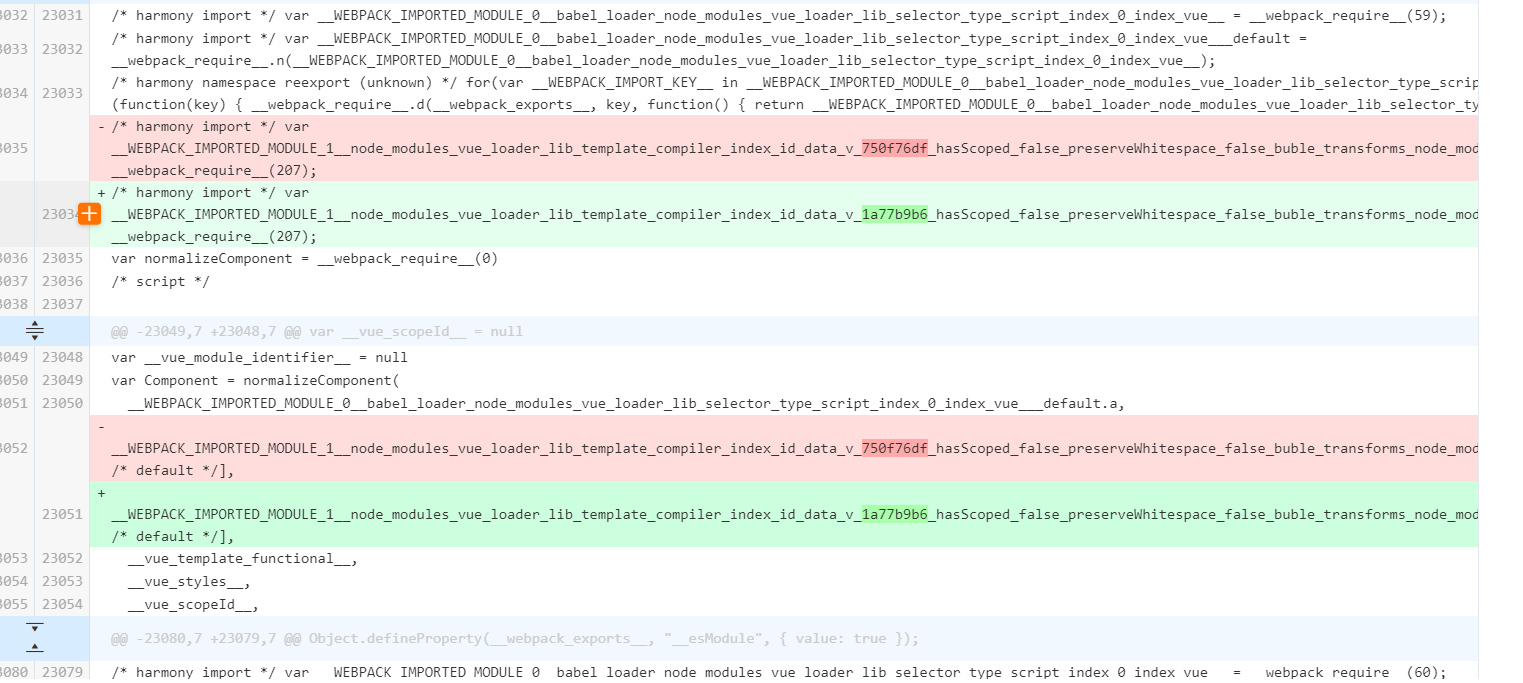1523x683 pixels.
Task: Click the expand-down arrow above the last hunk
Action: [35, 625]
